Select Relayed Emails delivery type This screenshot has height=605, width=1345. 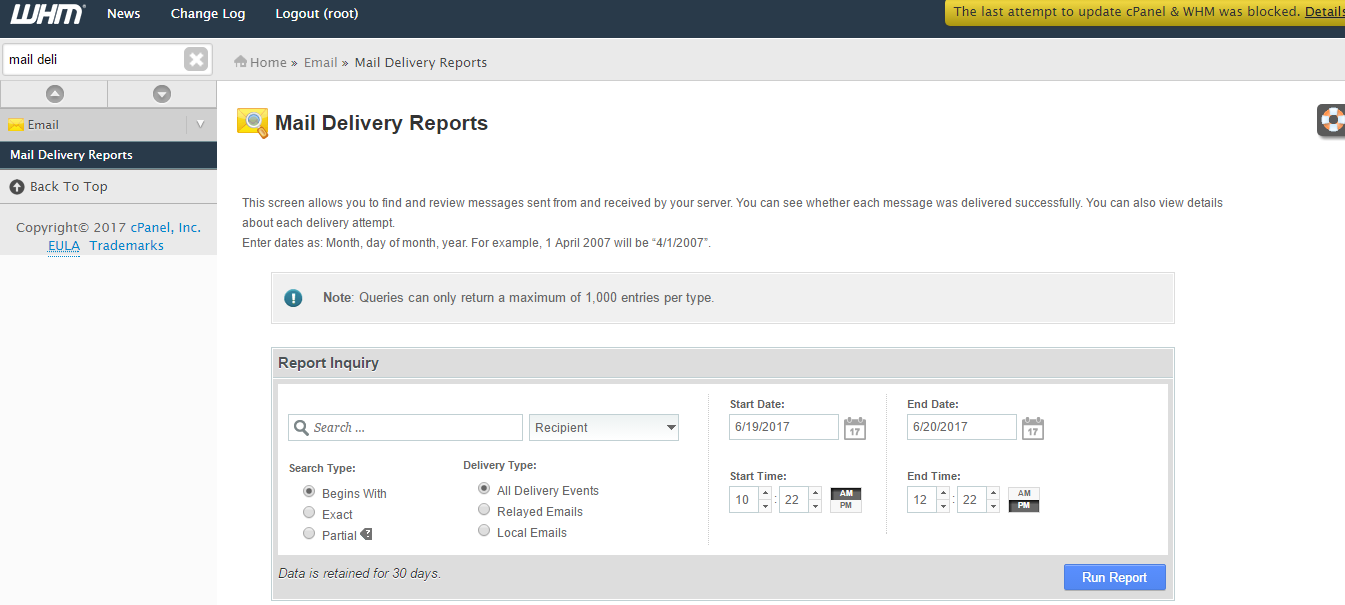(x=484, y=510)
